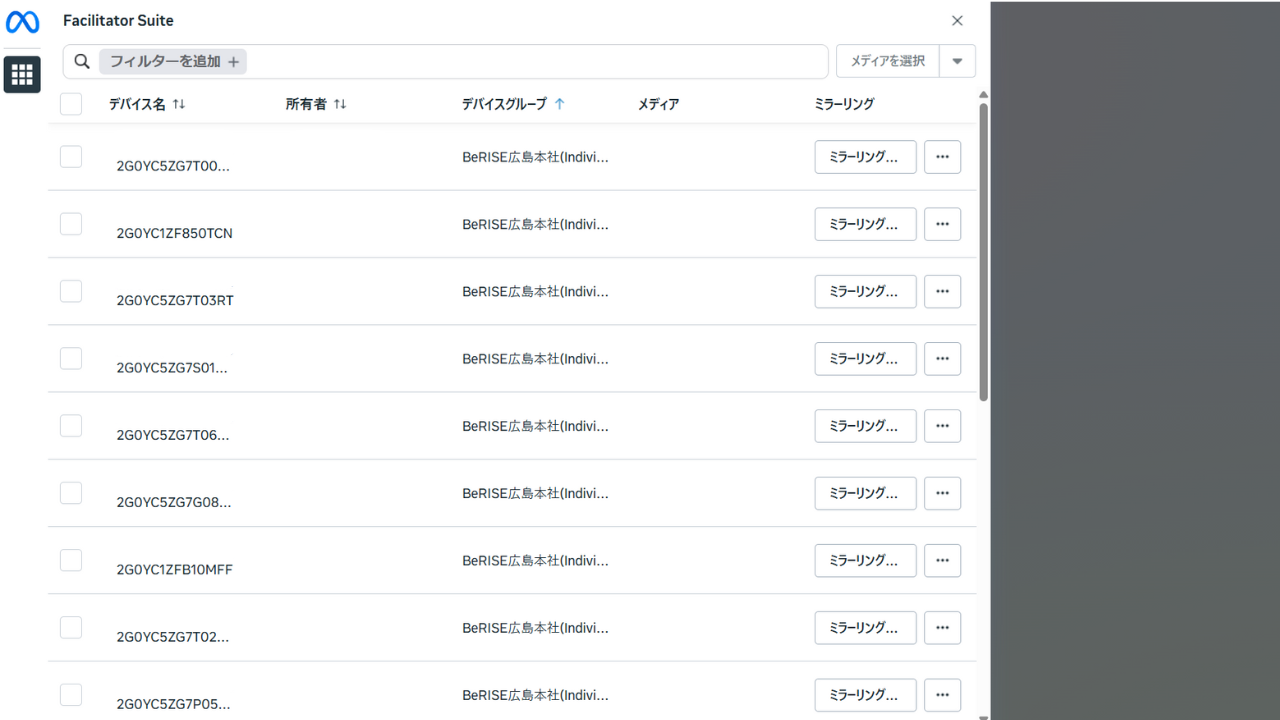Open more options for device 2G0YC1ZFB10MFF
This screenshot has height=720, width=1280.
[942, 561]
